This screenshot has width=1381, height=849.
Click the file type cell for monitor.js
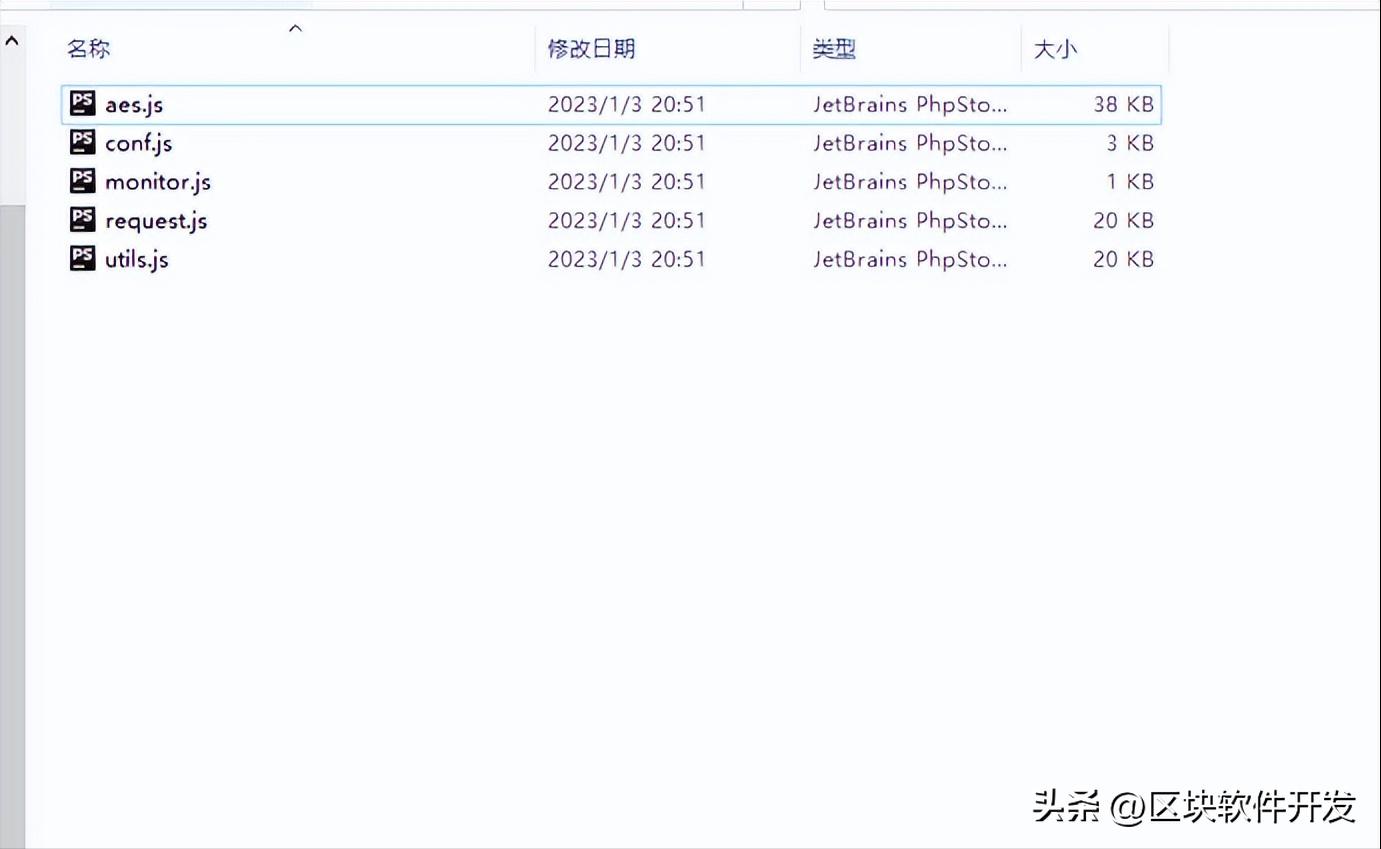(910, 182)
